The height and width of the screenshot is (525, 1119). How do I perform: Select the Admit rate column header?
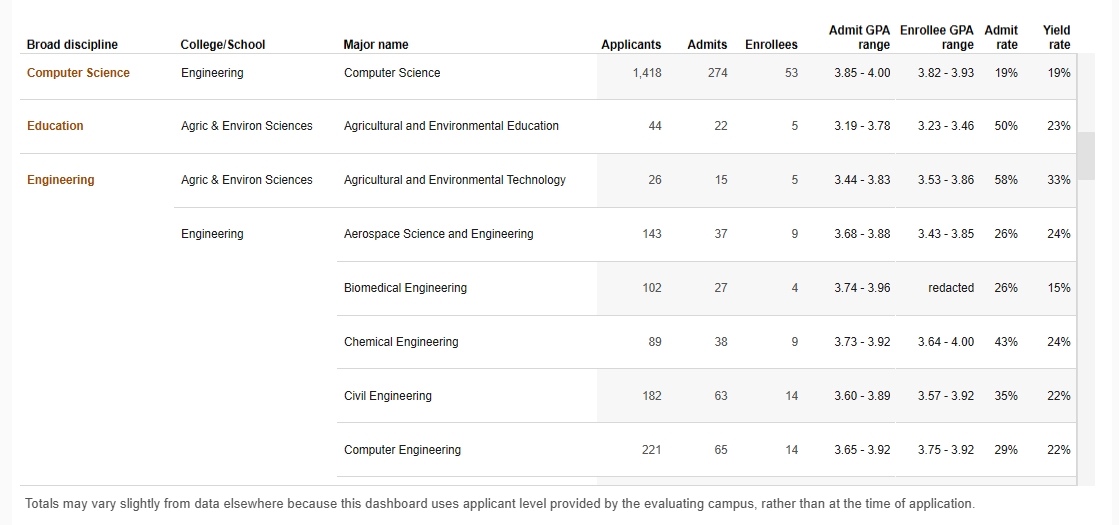pos(1001,38)
